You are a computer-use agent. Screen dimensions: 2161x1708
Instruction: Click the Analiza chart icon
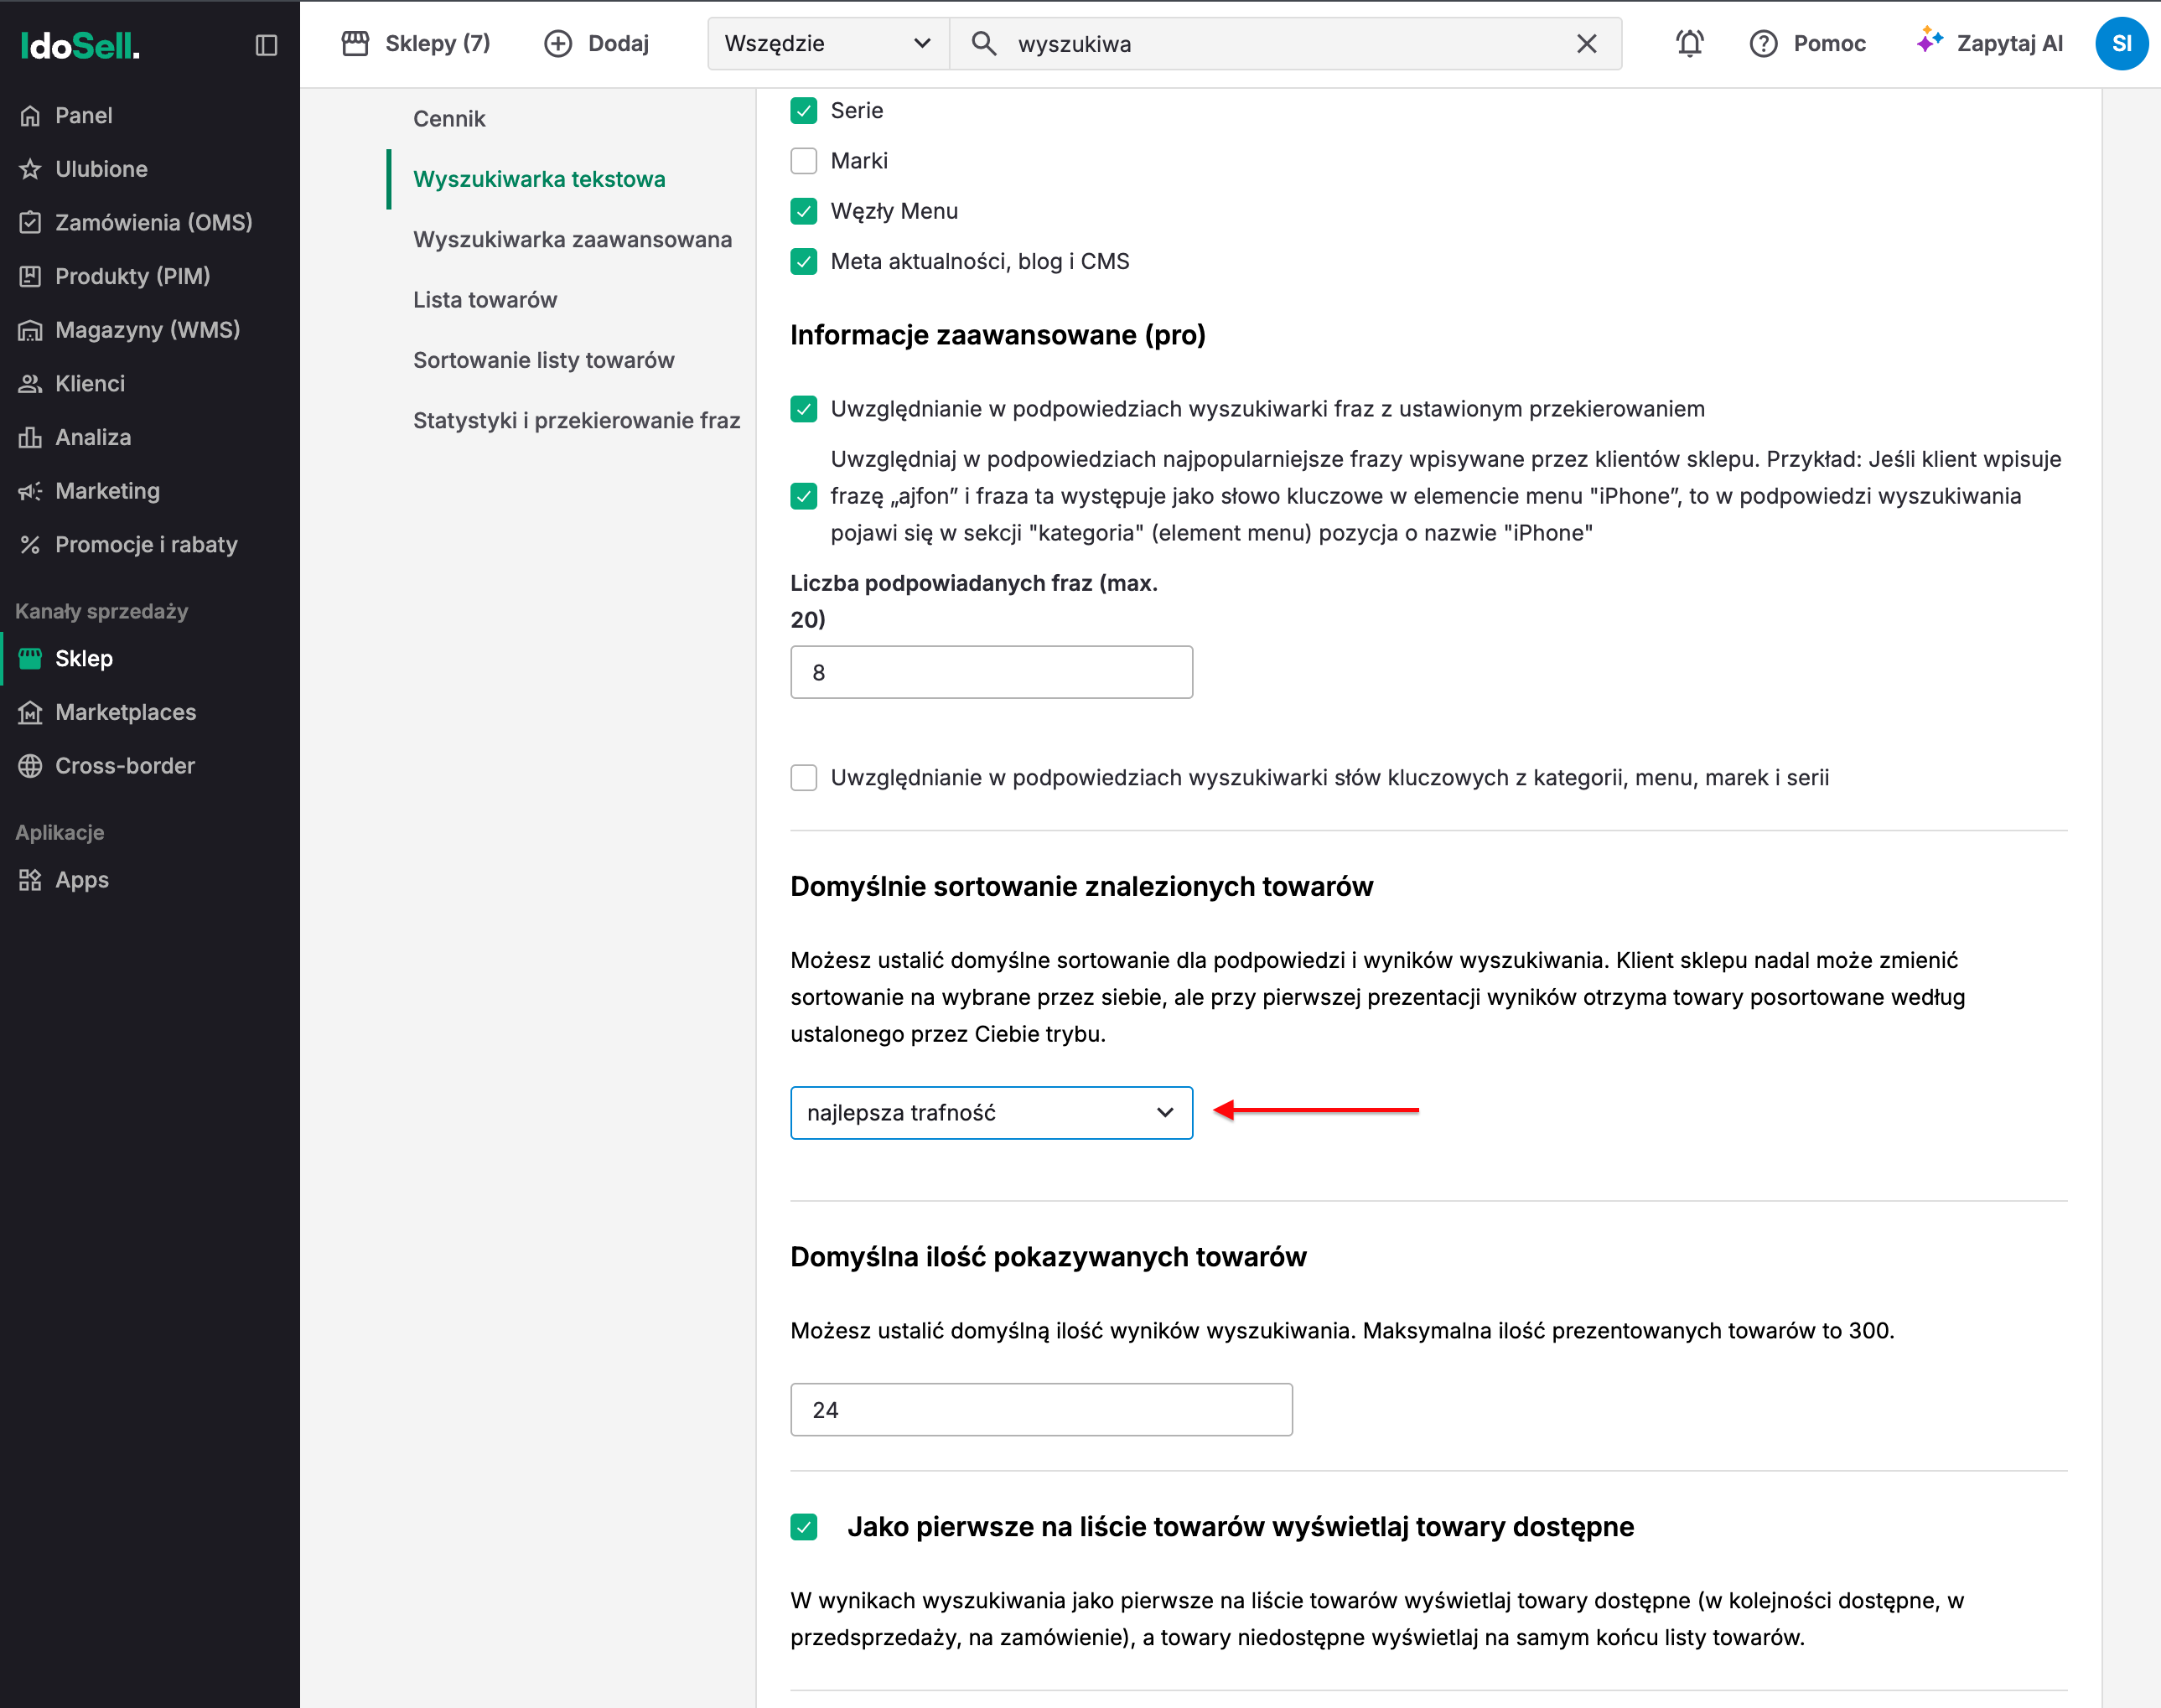[30, 438]
